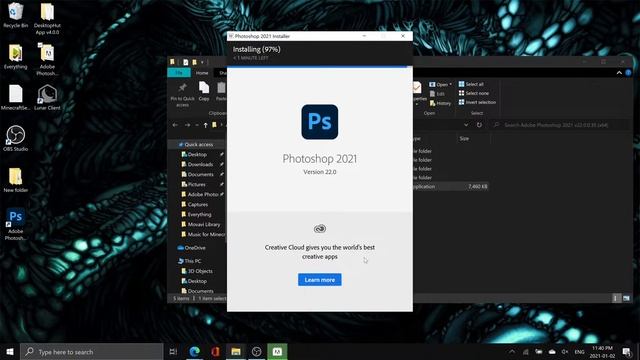Click Select none in Explorer ribbon
This screenshot has height=360, width=640.
[473, 93]
